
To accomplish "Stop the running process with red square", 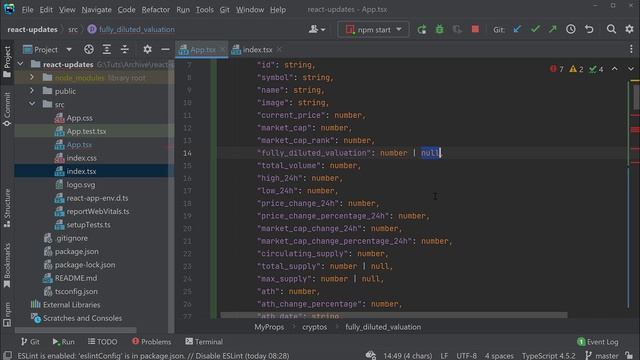I will pyautogui.click(x=475, y=29).
